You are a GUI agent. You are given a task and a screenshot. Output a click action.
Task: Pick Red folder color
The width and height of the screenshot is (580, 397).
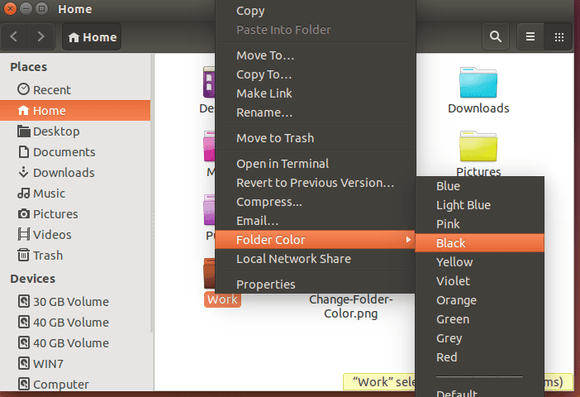(480, 357)
